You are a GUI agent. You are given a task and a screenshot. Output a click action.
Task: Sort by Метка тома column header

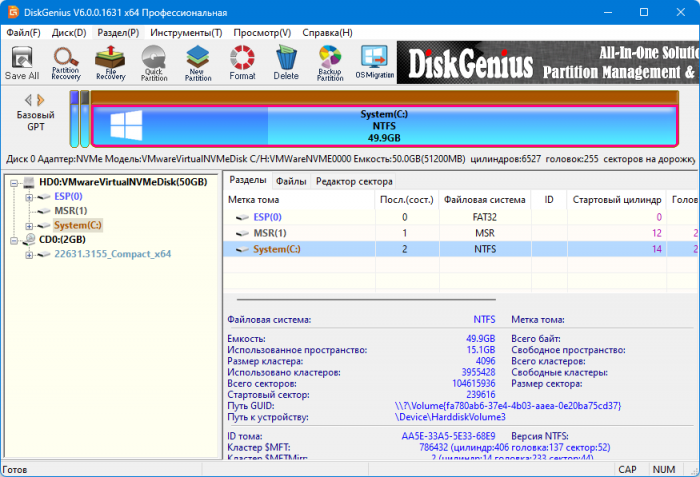(299, 200)
